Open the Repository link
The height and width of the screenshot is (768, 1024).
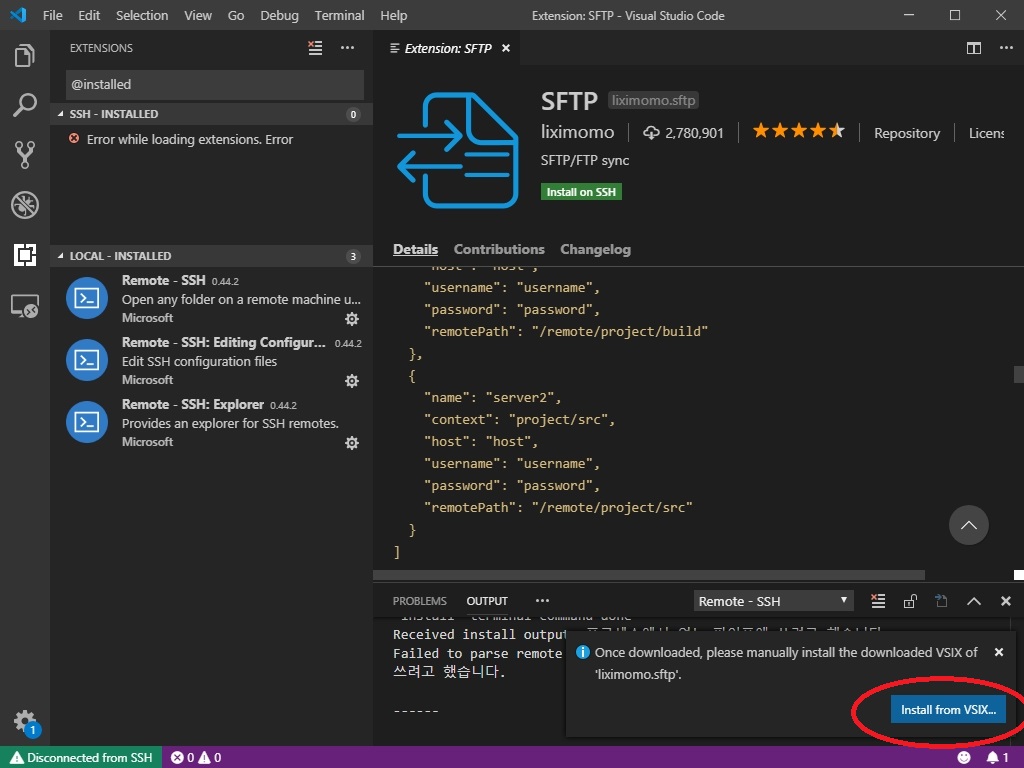(x=906, y=133)
